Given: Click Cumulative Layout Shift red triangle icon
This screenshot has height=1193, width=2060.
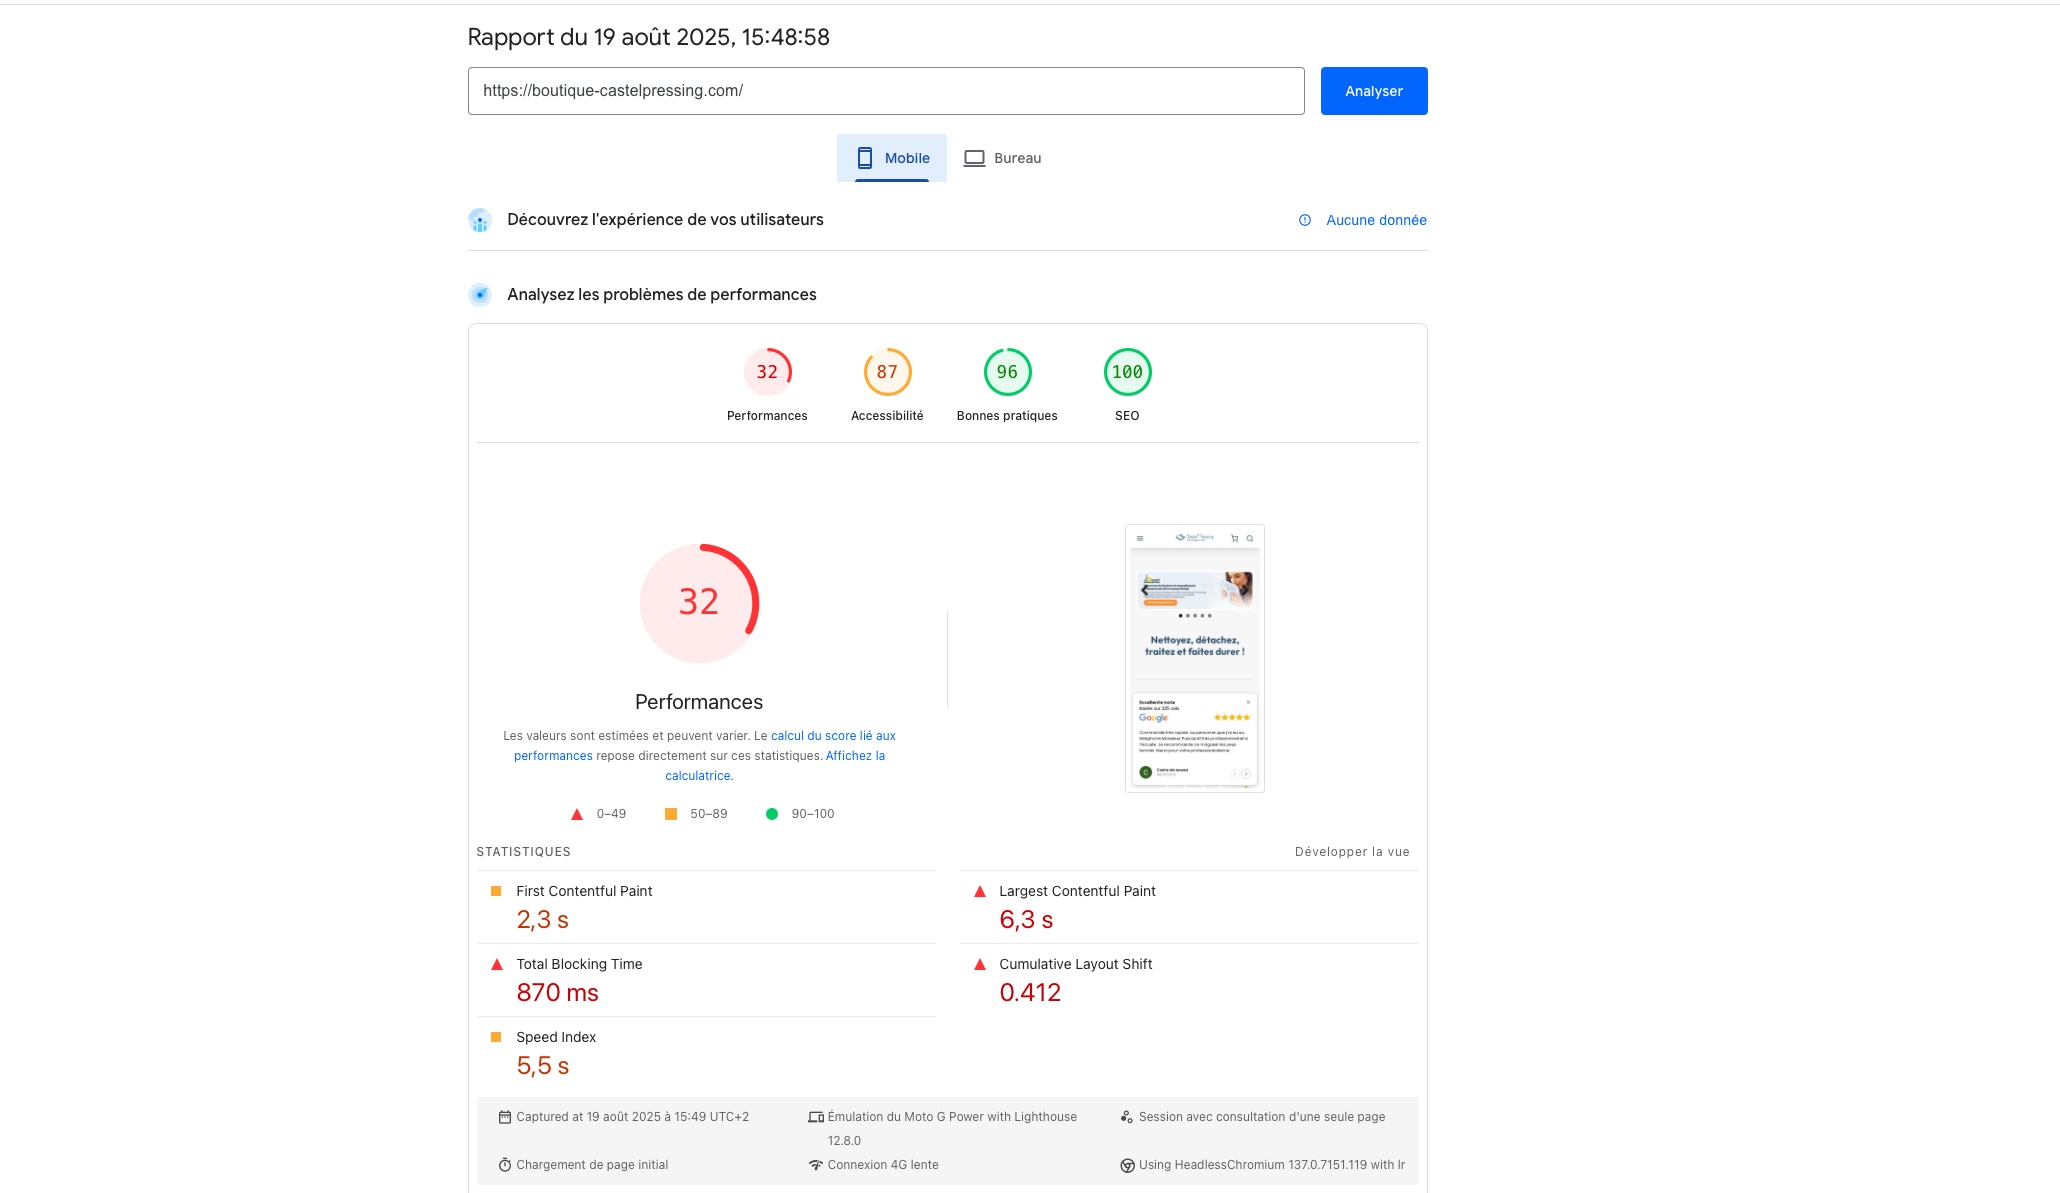Looking at the screenshot, I should pos(980,964).
